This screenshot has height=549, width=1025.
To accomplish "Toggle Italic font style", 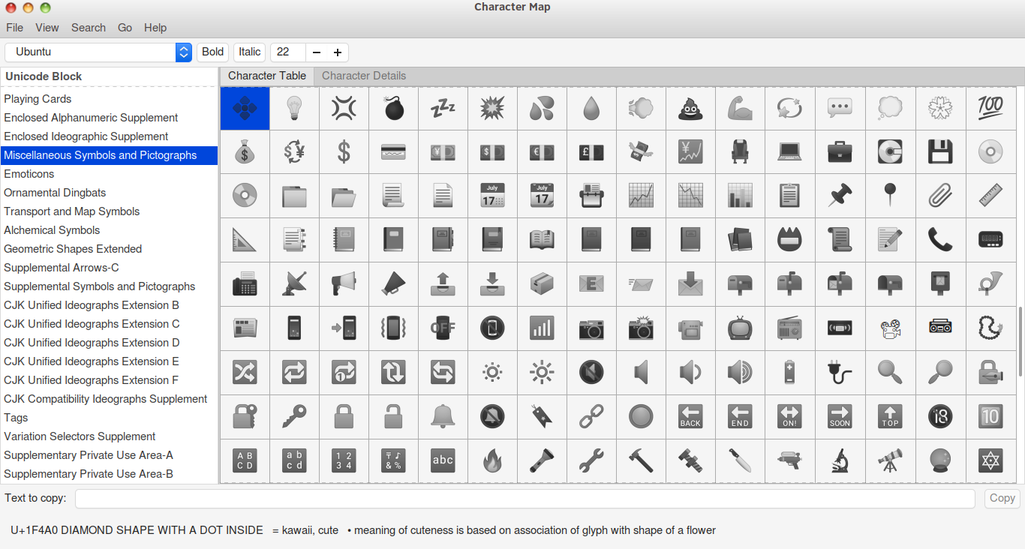I will coord(250,52).
